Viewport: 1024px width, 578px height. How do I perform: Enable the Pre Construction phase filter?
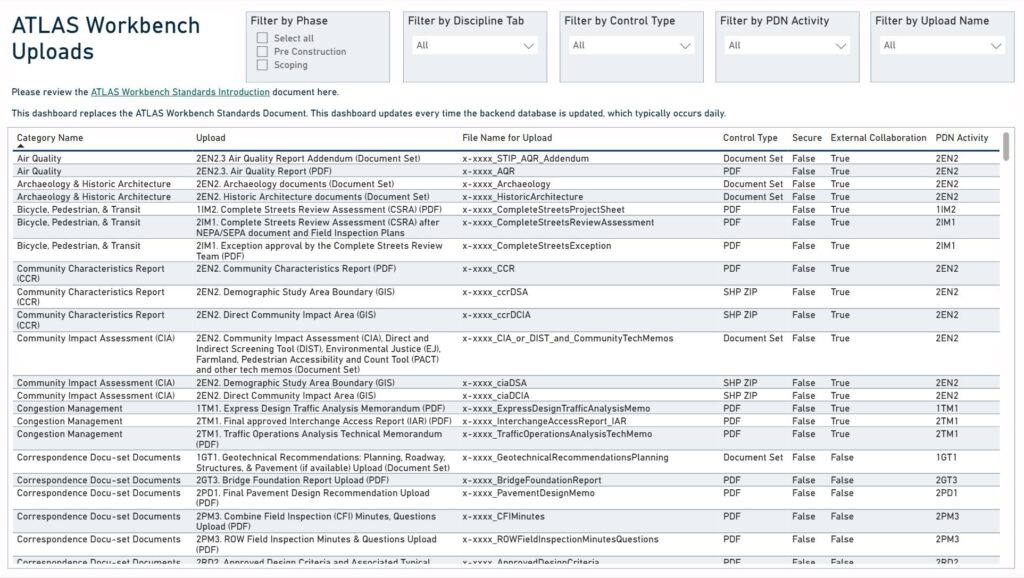[262, 52]
